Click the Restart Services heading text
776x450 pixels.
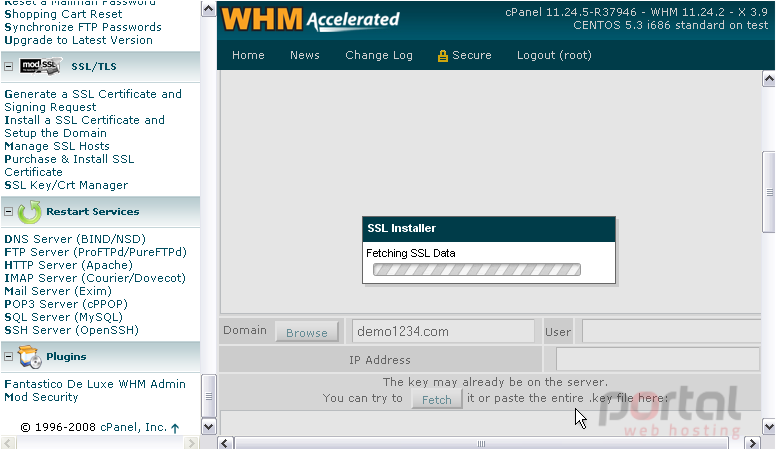point(93,211)
